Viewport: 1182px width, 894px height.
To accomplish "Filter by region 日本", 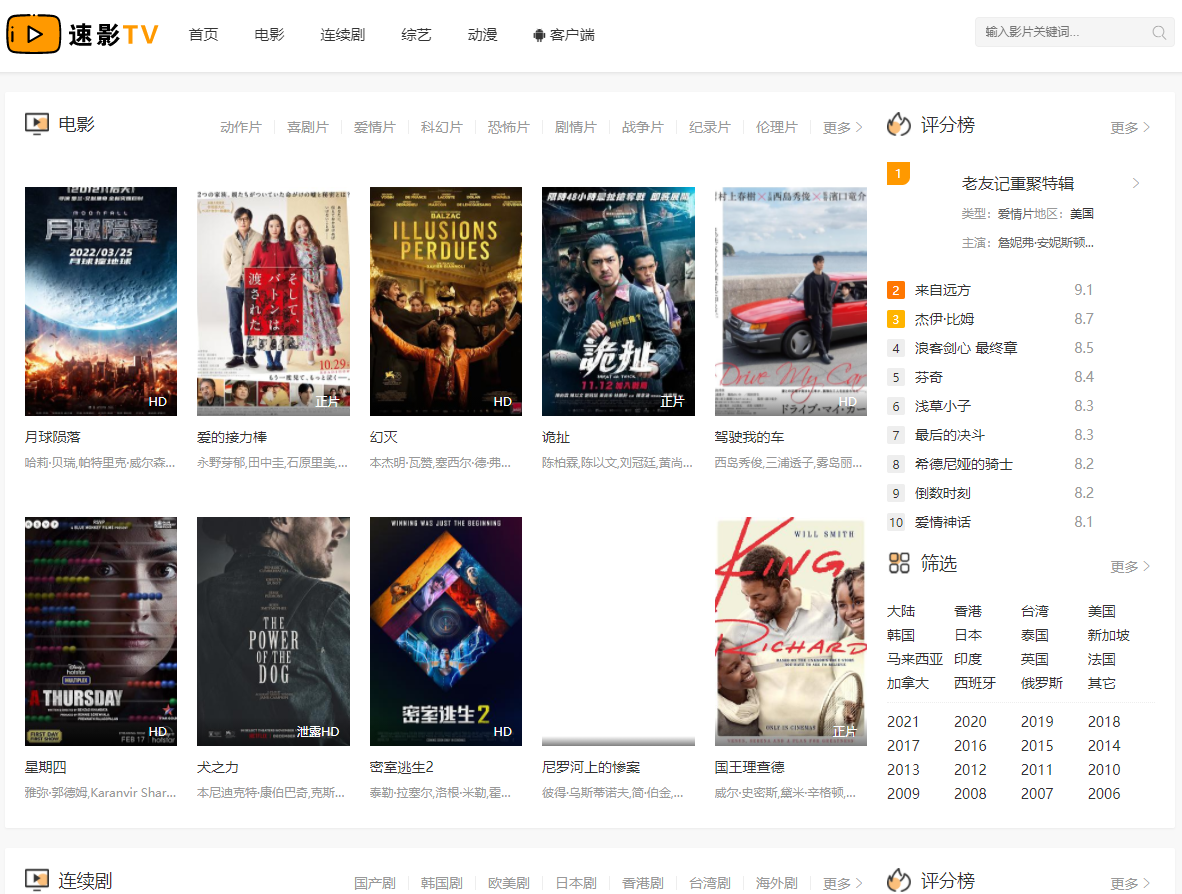I will 968,635.
